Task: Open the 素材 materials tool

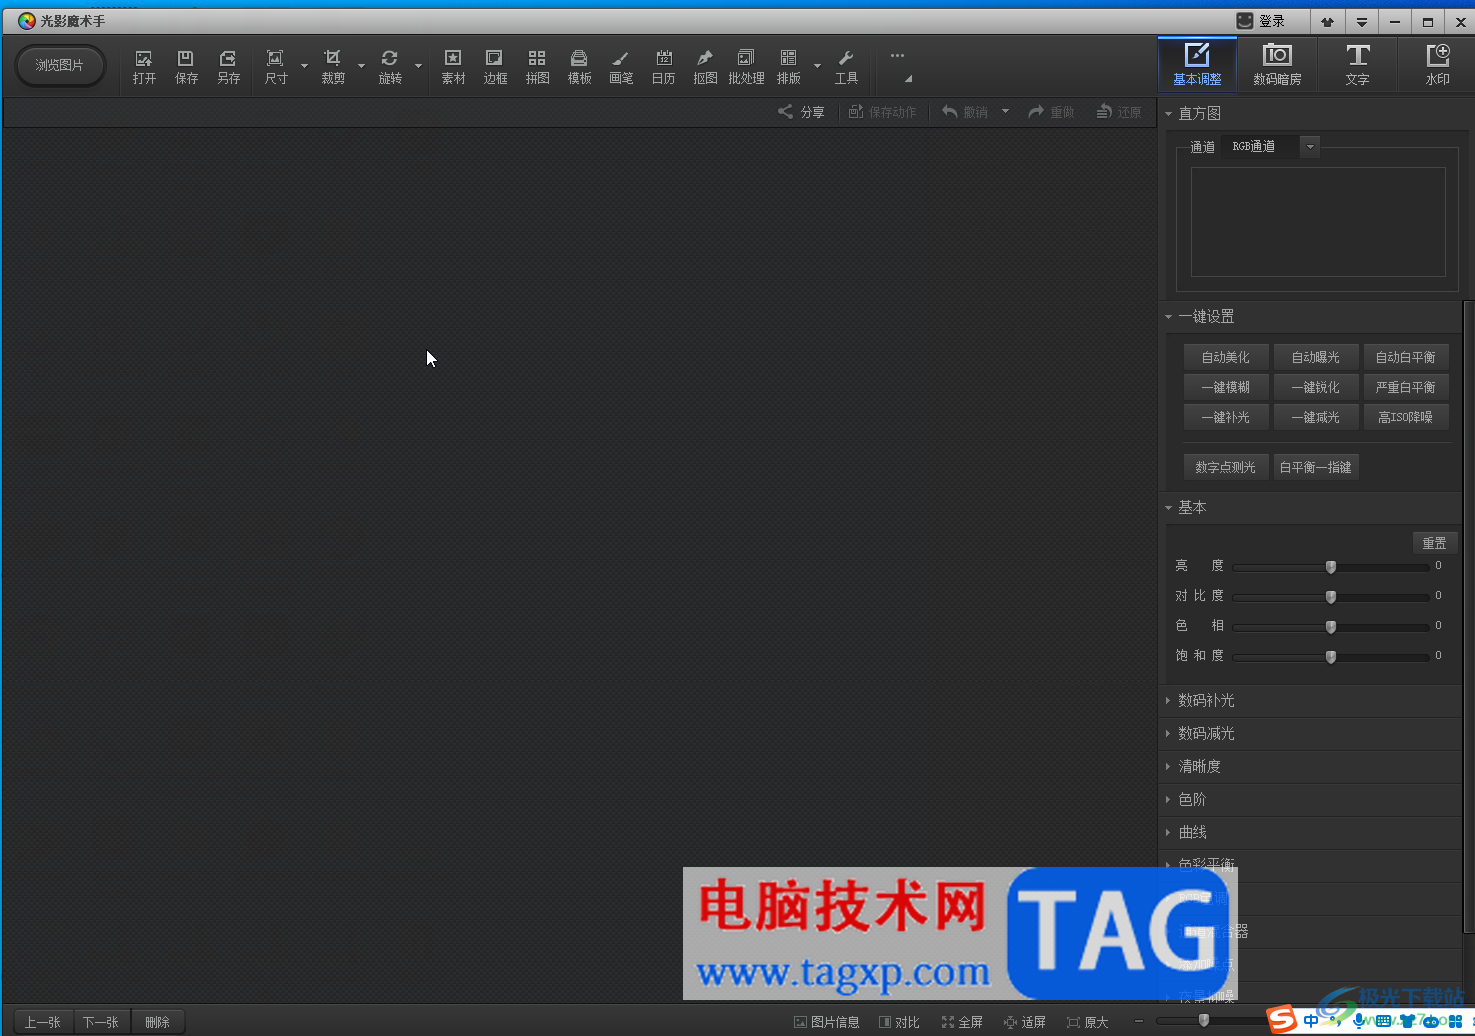Action: click(453, 66)
